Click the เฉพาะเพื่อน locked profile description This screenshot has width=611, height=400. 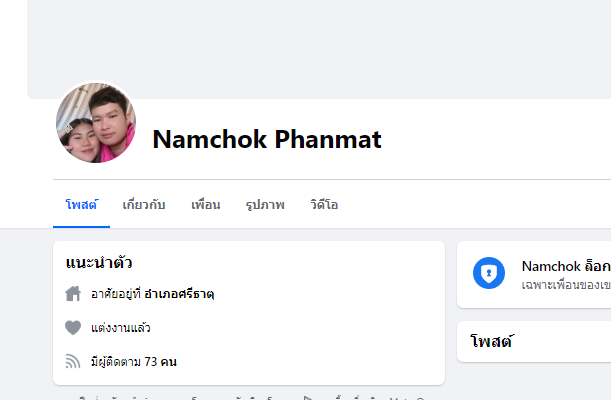[x=565, y=285]
